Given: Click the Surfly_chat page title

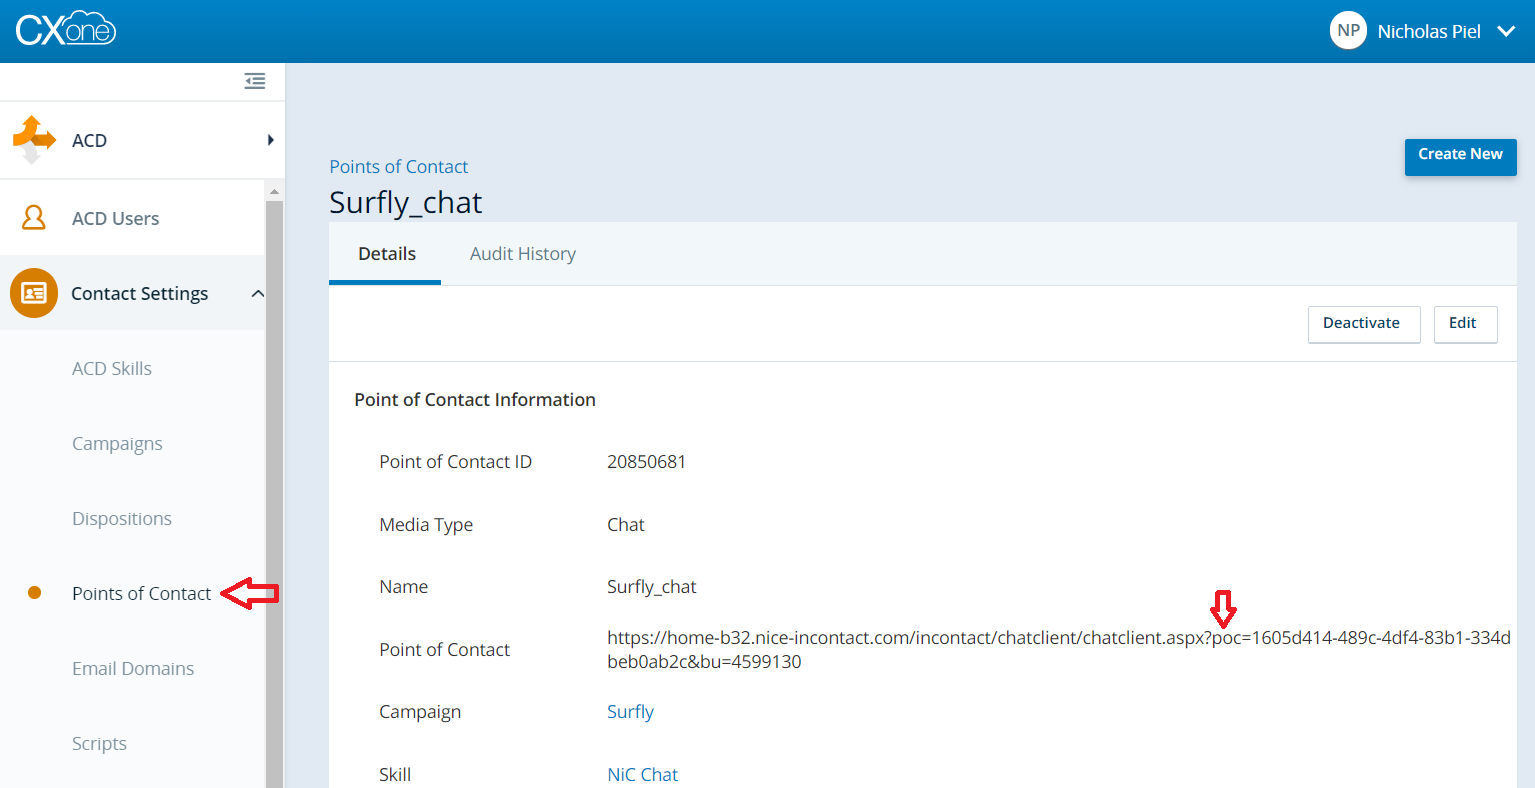Looking at the screenshot, I should pos(405,203).
